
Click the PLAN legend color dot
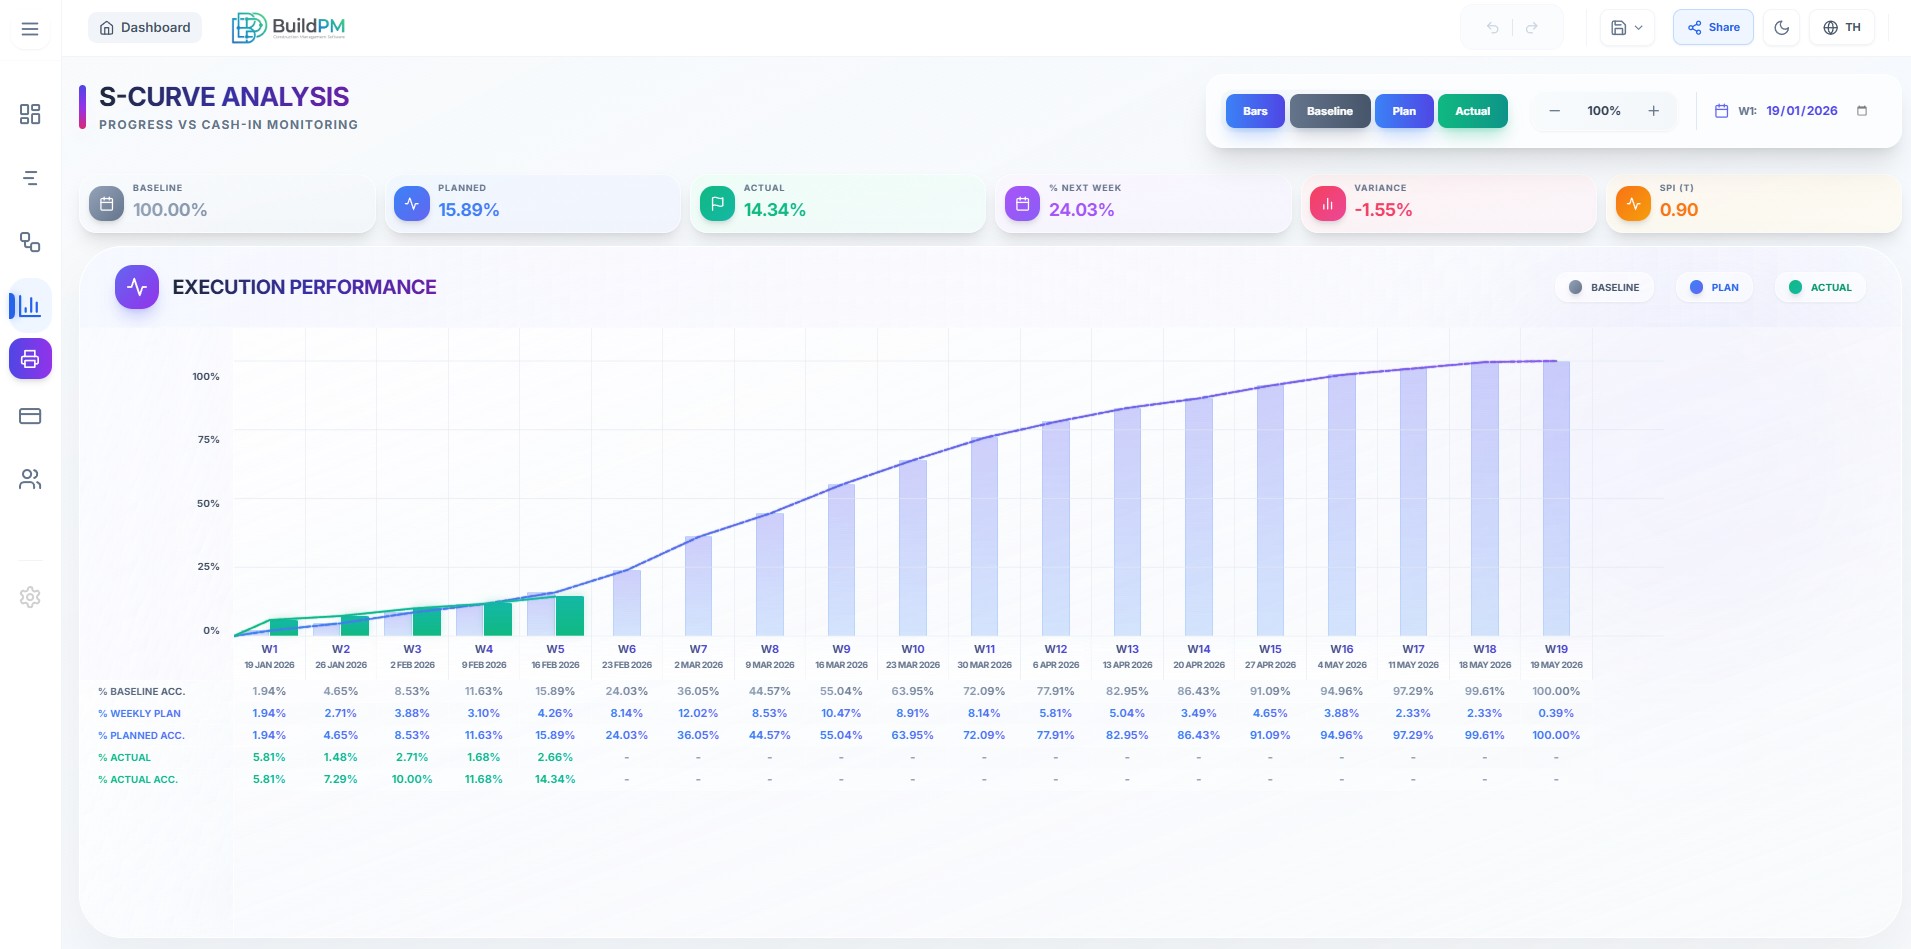click(1696, 287)
